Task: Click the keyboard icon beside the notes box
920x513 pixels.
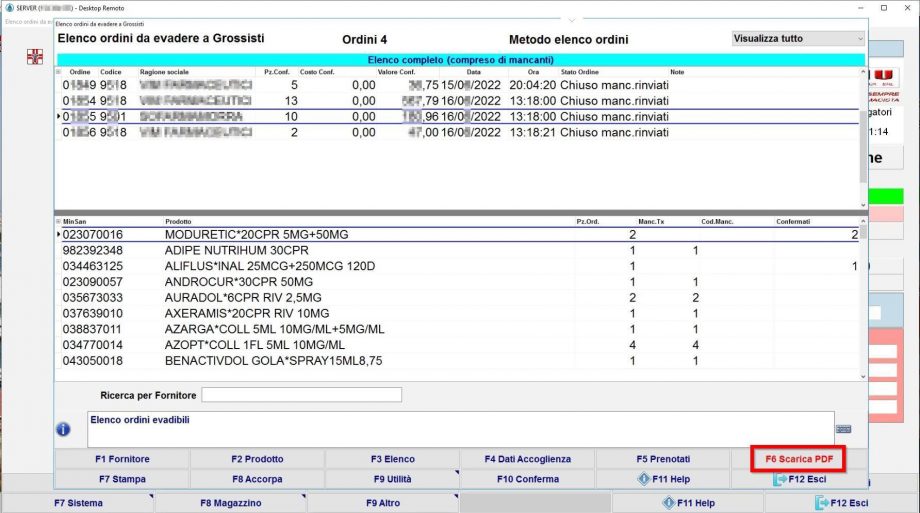Action: pyautogui.click(x=843, y=428)
